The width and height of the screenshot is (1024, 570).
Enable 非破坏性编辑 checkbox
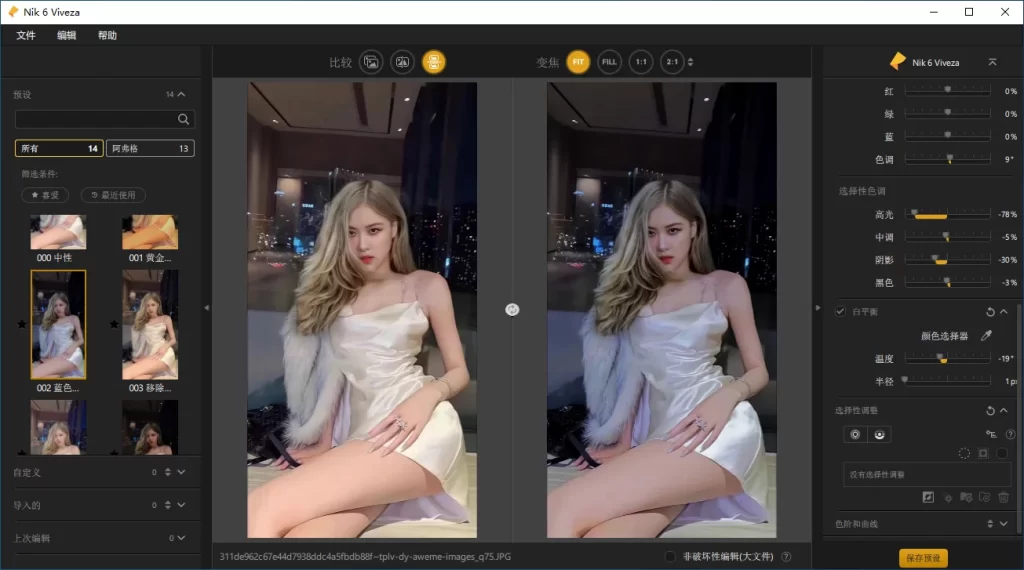(x=670, y=557)
